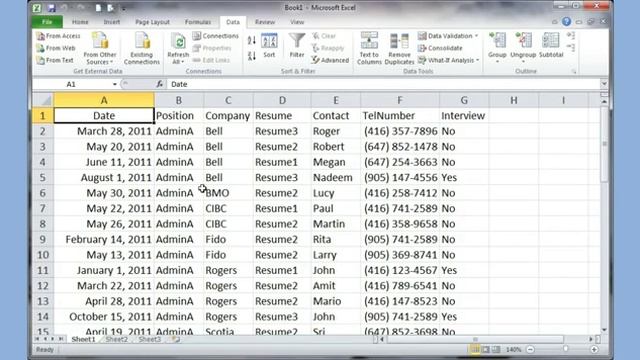Switch to Normal view
The height and width of the screenshot is (360, 640).
coord(475,349)
